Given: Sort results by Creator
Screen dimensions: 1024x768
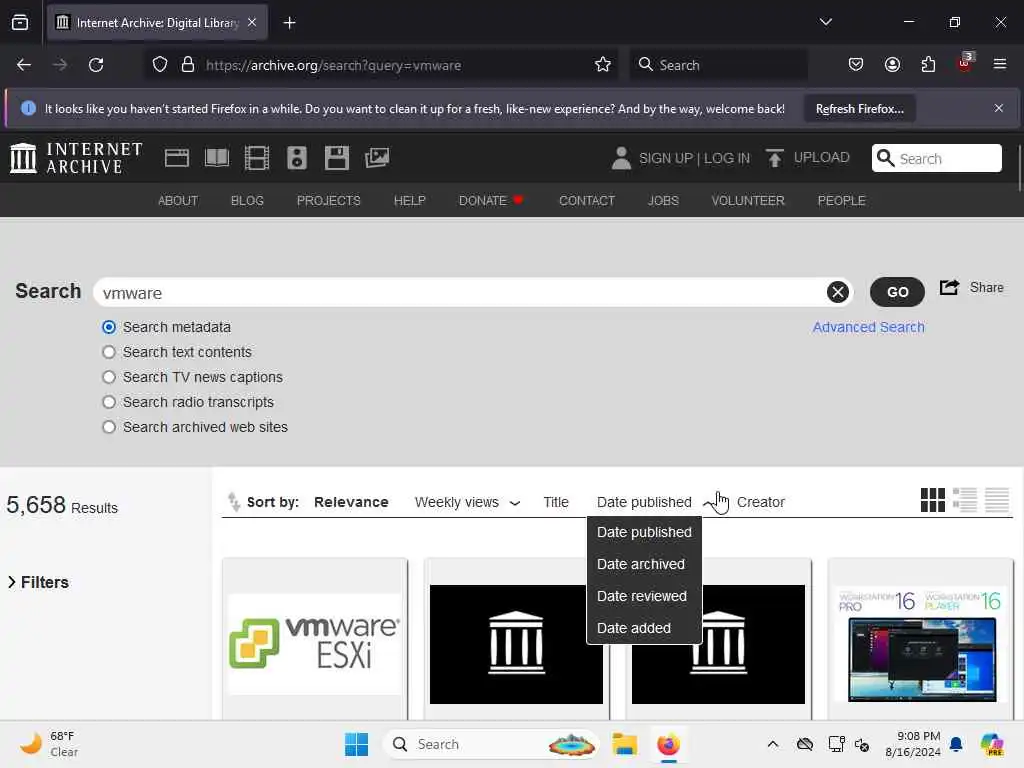Looking at the screenshot, I should point(761,502).
